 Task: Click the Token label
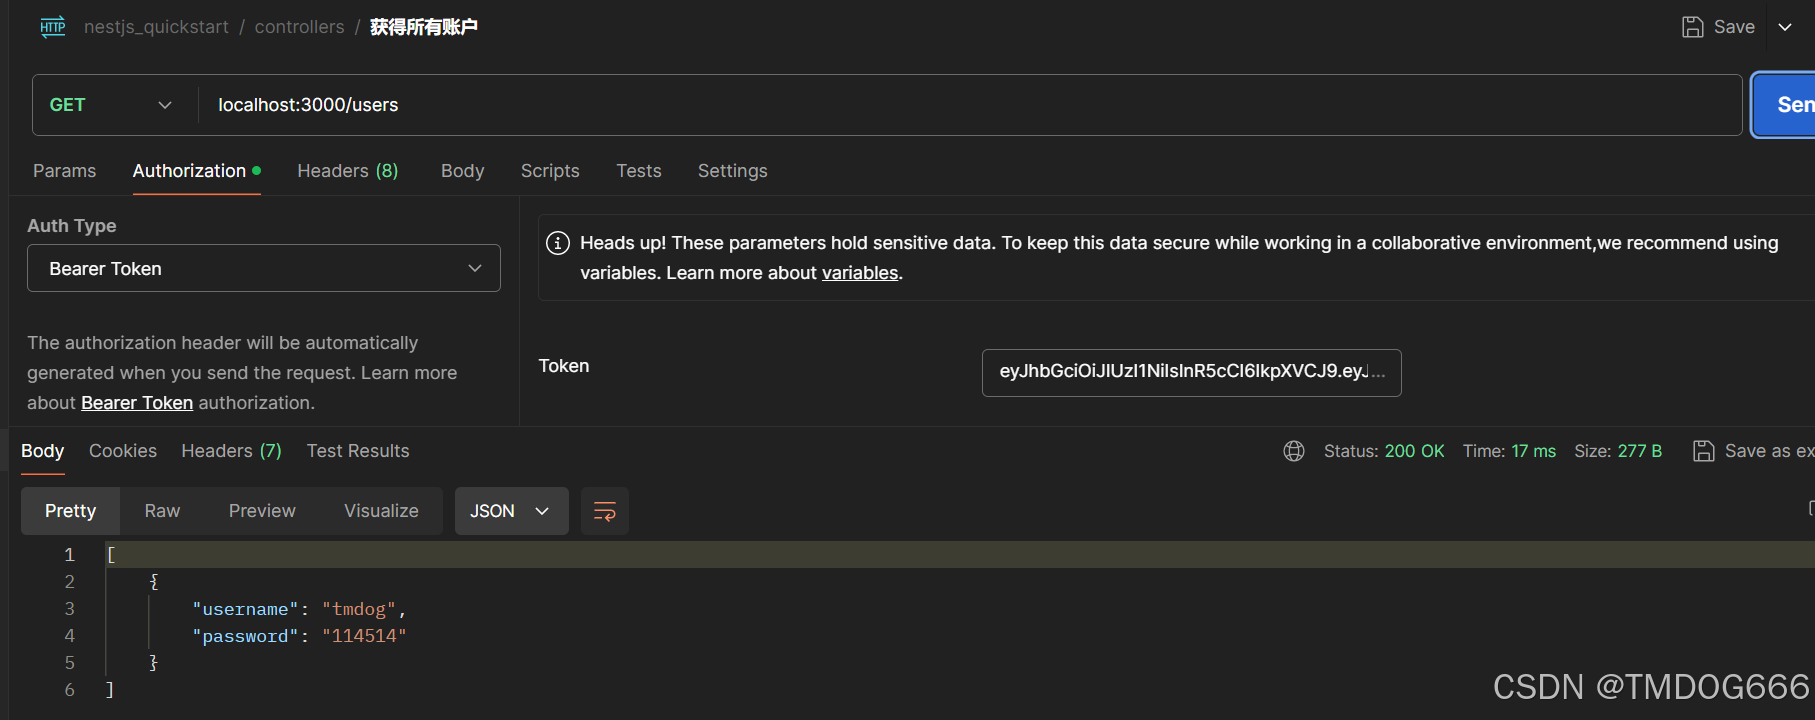(564, 366)
